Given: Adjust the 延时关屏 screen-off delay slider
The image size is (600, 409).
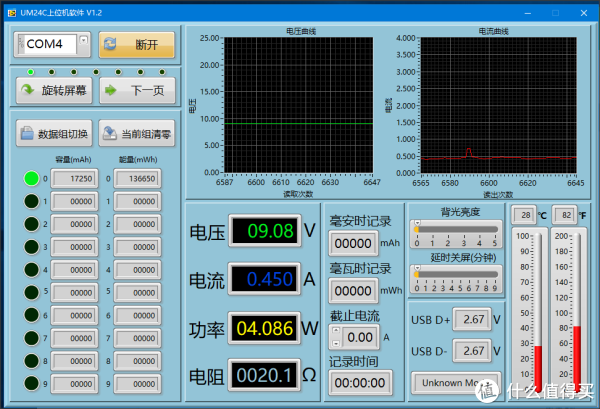Looking at the screenshot, I should pyautogui.click(x=456, y=274).
